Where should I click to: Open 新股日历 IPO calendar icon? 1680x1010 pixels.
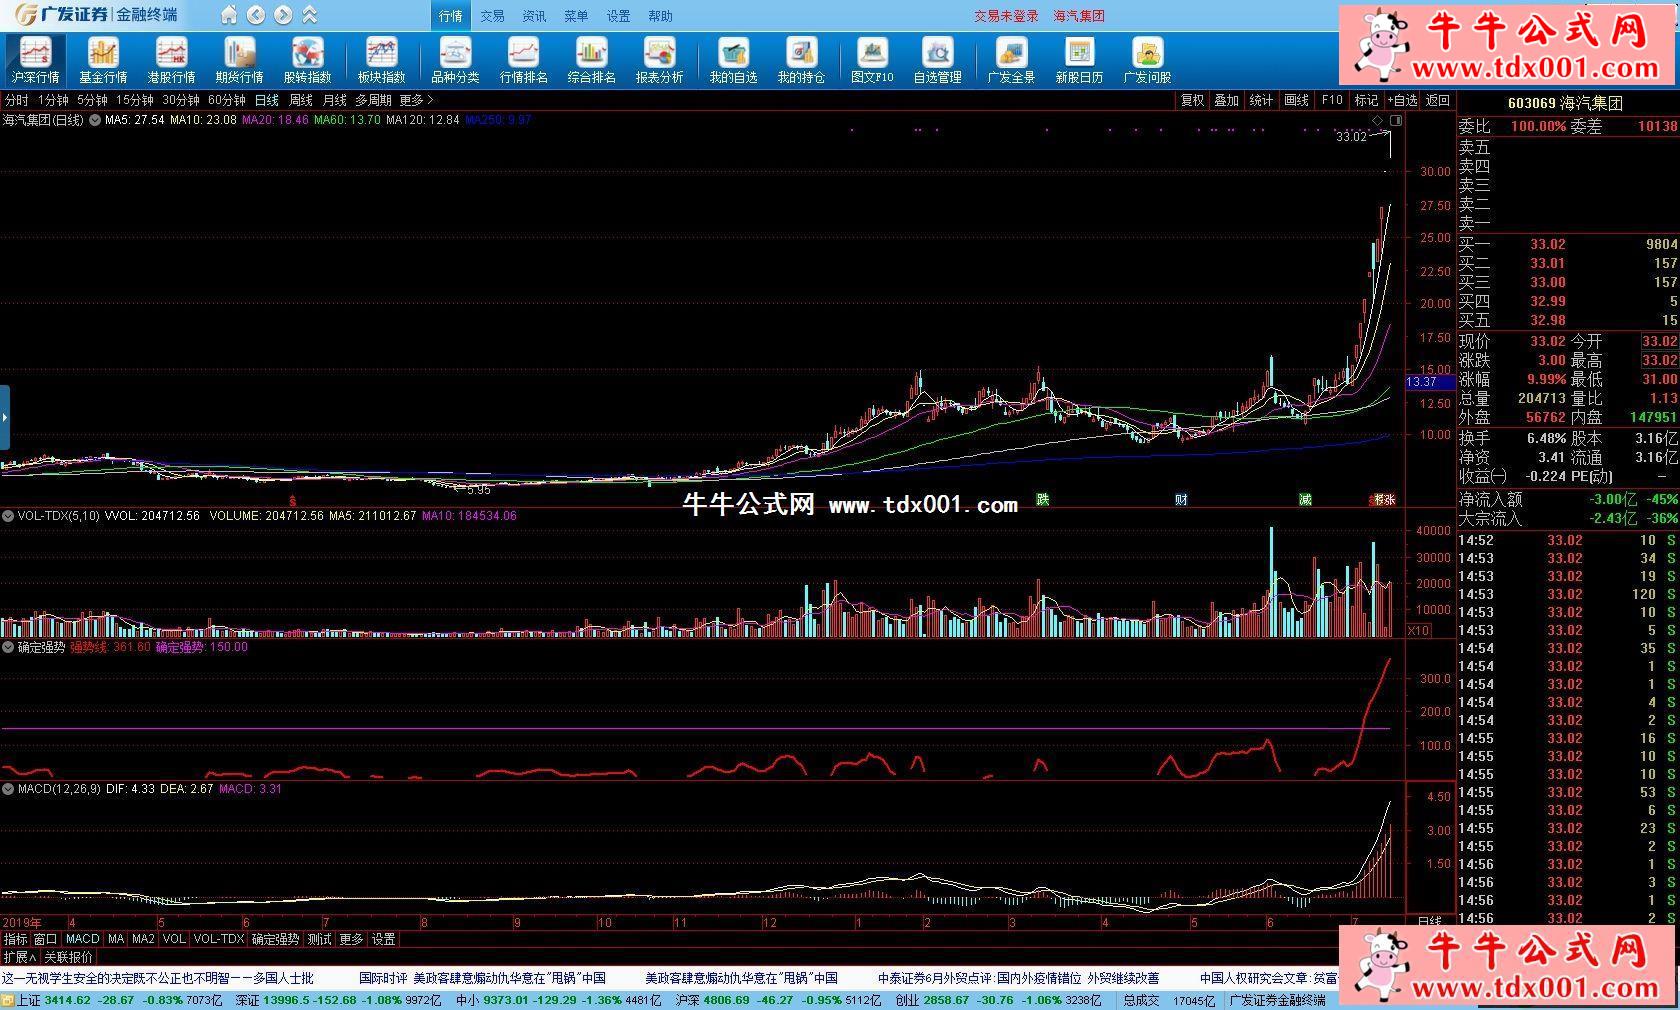point(1079,59)
